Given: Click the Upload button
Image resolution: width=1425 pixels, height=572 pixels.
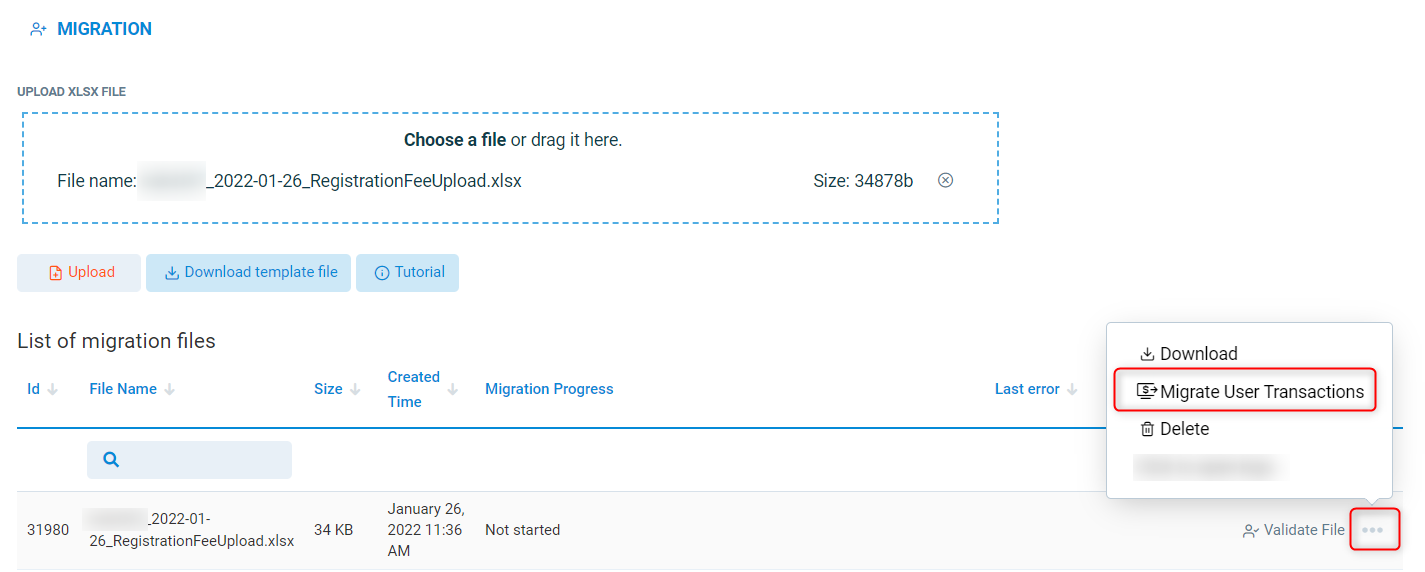Looking at the screenshot, I should (x=79, y=273).
